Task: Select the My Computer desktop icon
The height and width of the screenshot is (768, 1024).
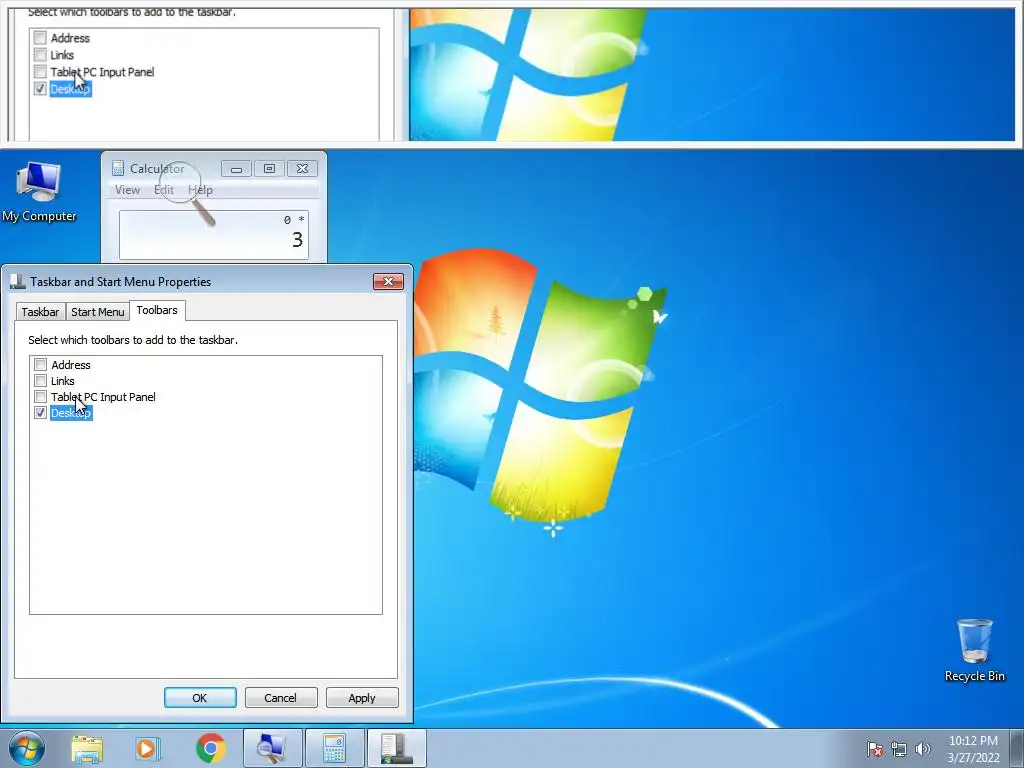Action: (39, 192)
